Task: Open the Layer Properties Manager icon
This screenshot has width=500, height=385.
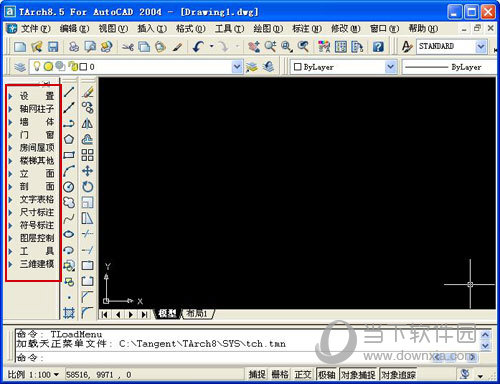Action: 20,67
